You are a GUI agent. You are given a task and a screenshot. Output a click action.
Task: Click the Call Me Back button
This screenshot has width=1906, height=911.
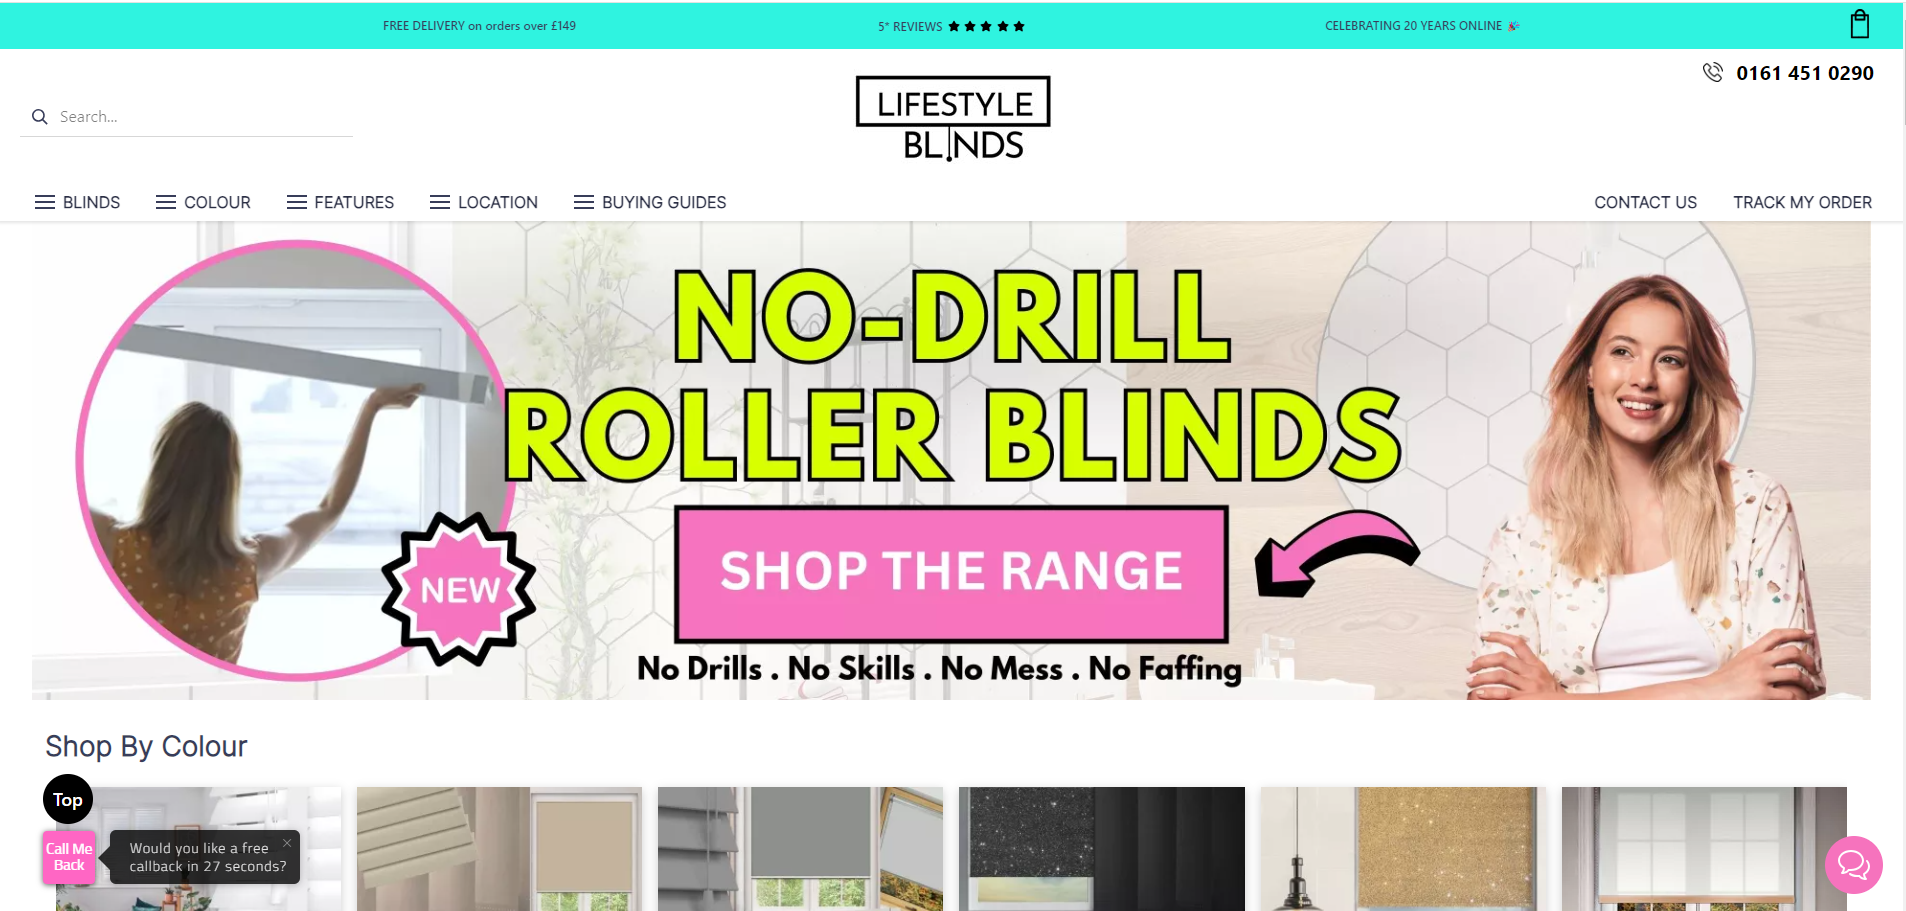pos(69,857)
